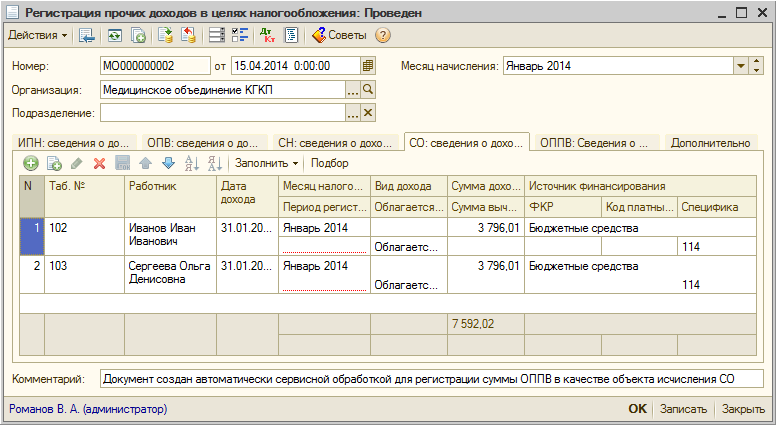776x425 pixels.
Task: Move row down with blue arrow icon
Action: tap(168, 162)
